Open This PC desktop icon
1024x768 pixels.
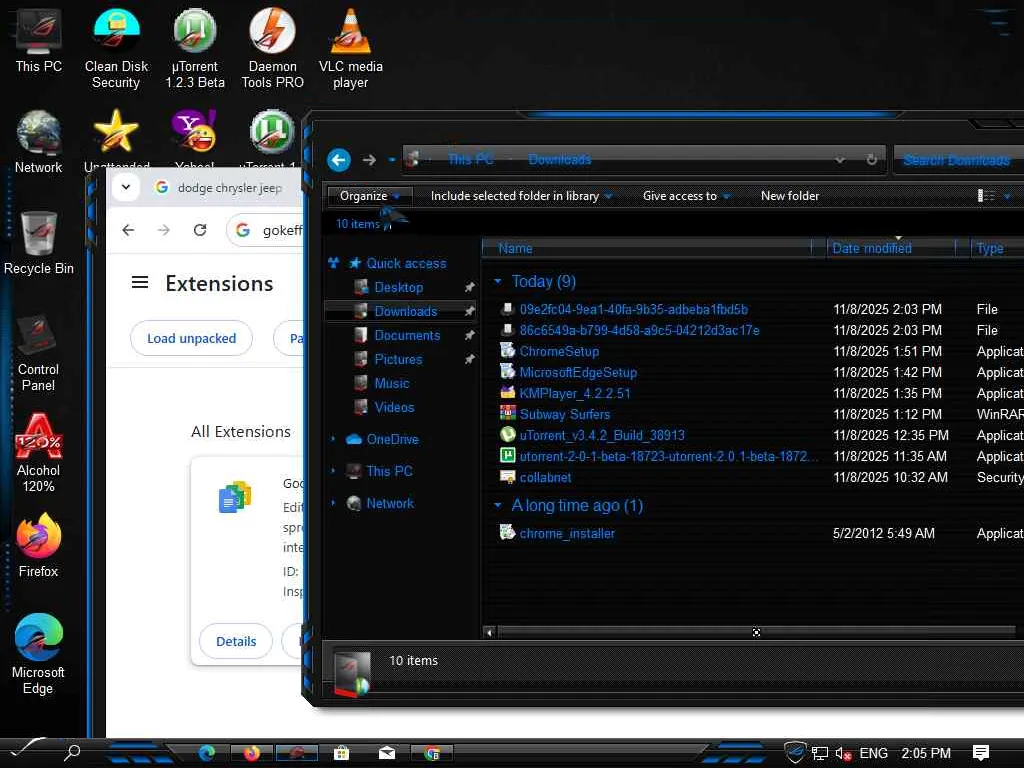pyautogui.click(x=39, y=40)
